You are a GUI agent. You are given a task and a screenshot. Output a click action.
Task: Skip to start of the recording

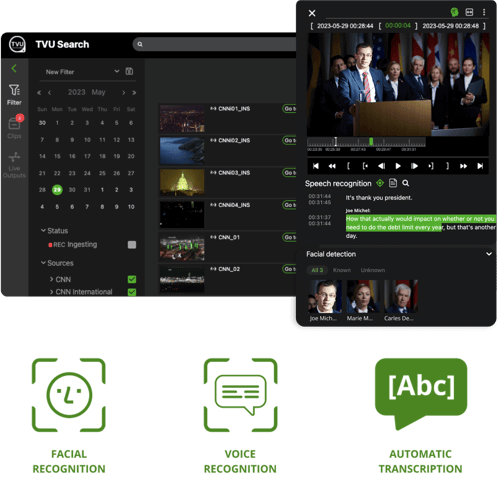click(x=316, y=166)
